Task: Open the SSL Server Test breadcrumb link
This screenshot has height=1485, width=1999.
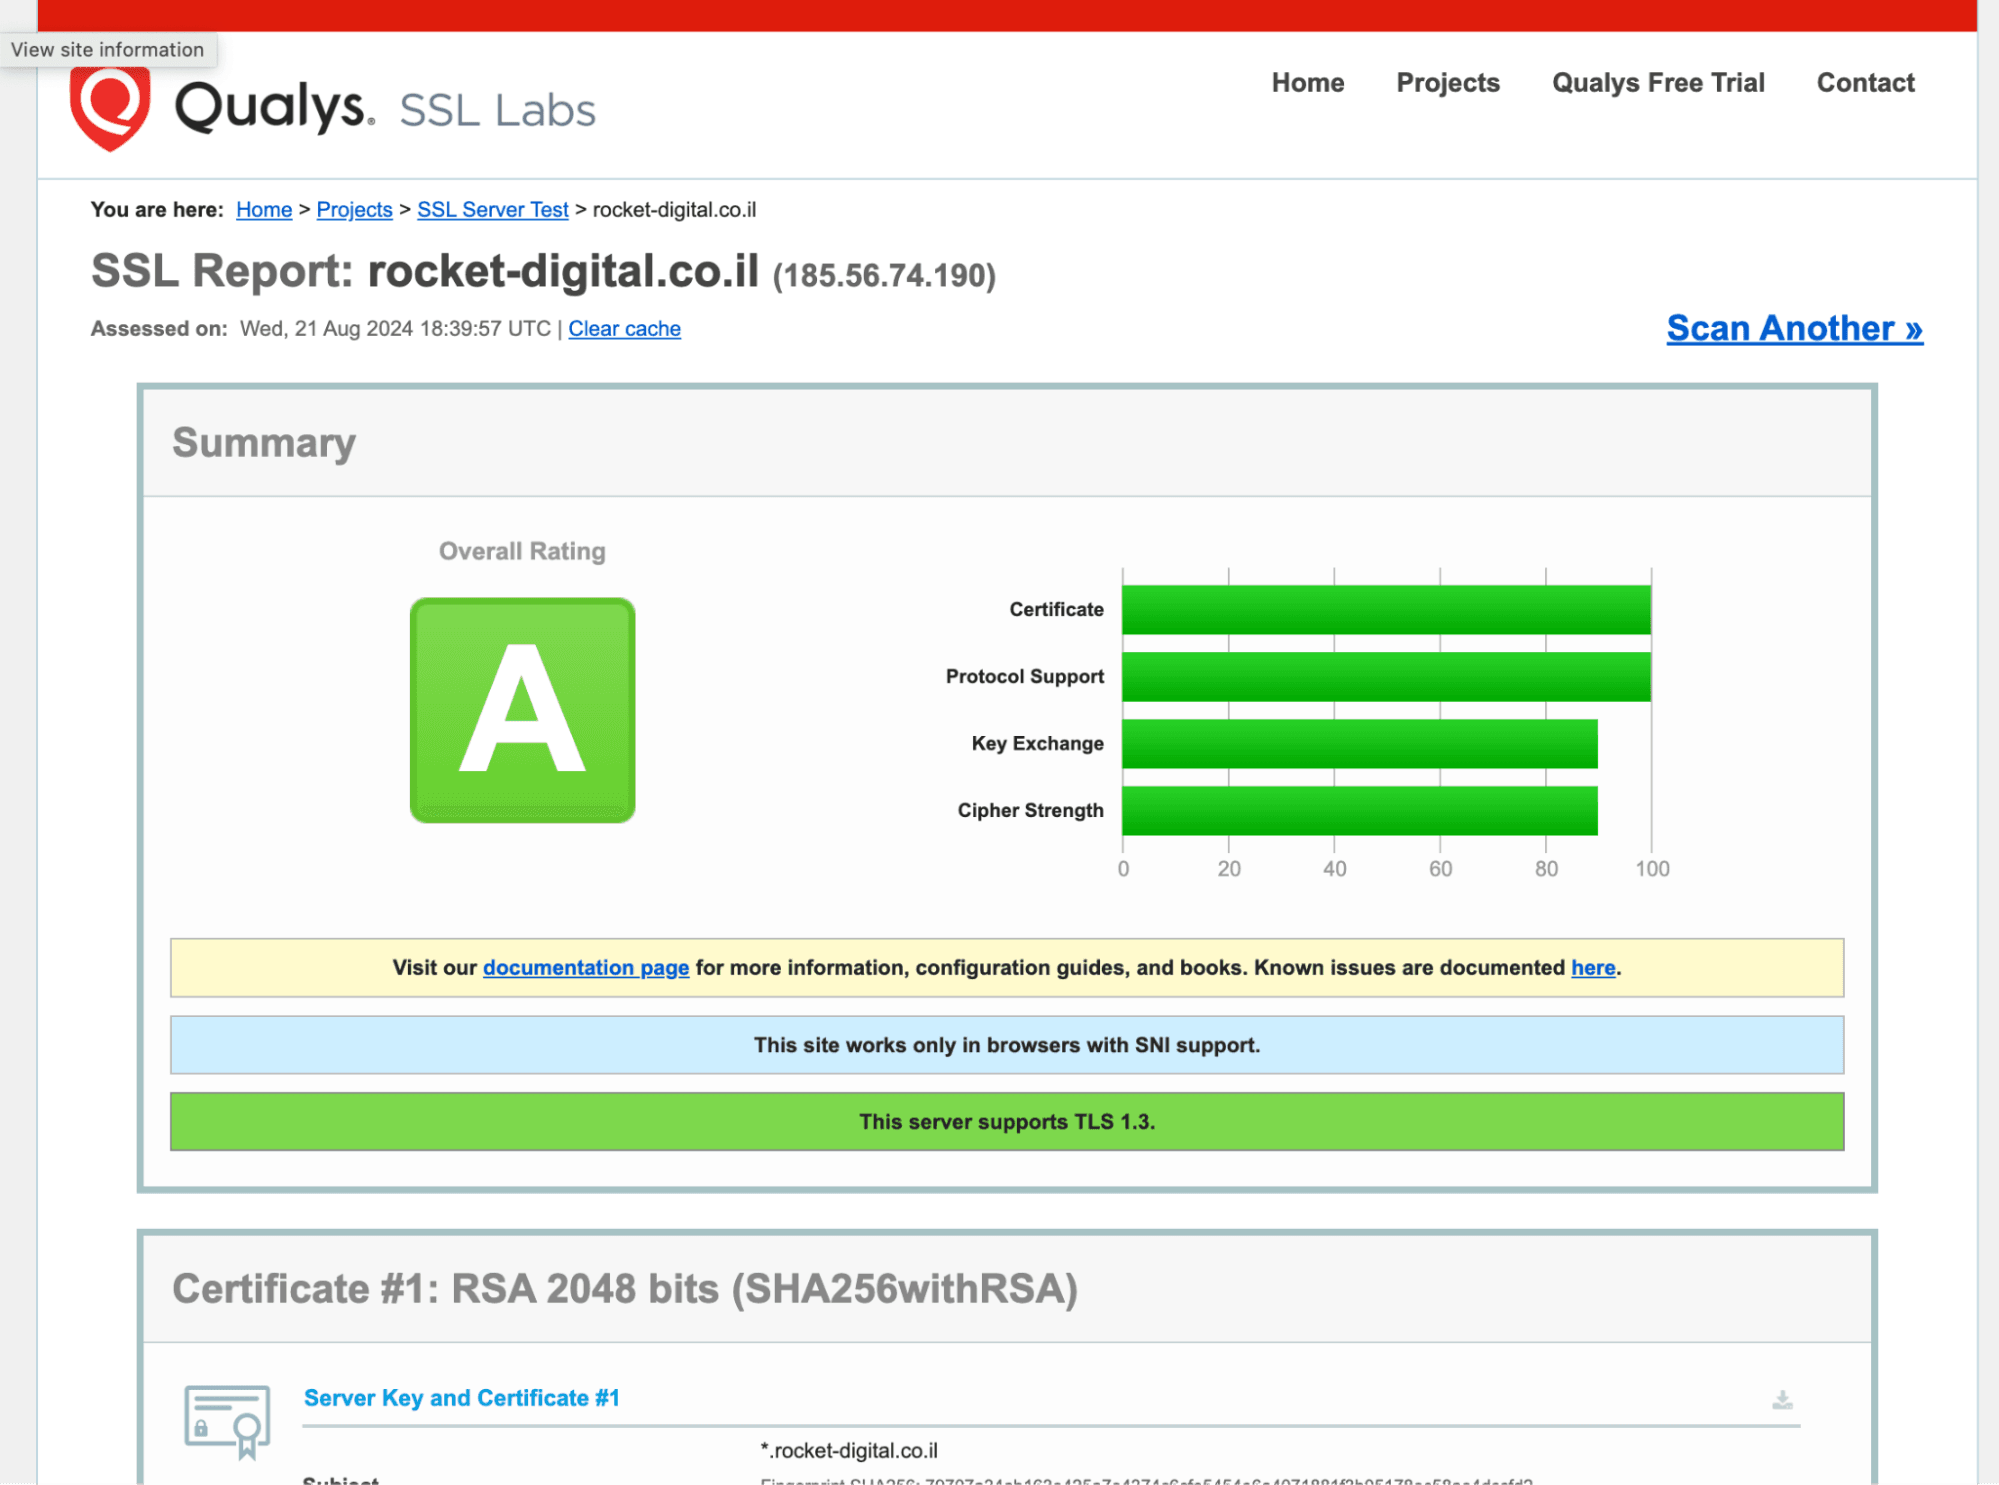Action: coord(492,210)
